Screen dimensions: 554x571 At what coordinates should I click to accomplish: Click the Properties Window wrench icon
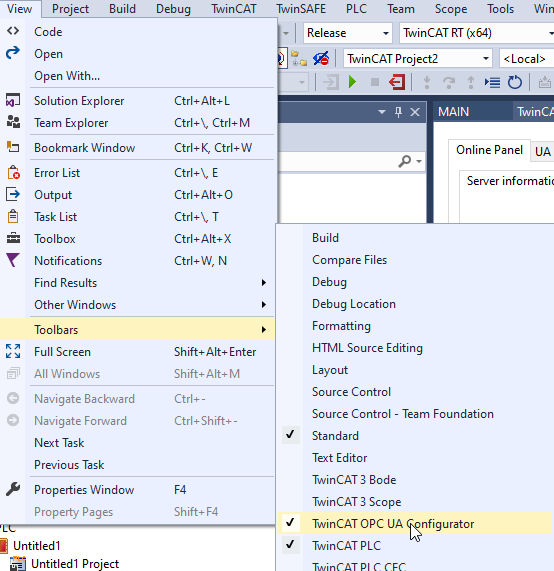click(x=13, y=489)
